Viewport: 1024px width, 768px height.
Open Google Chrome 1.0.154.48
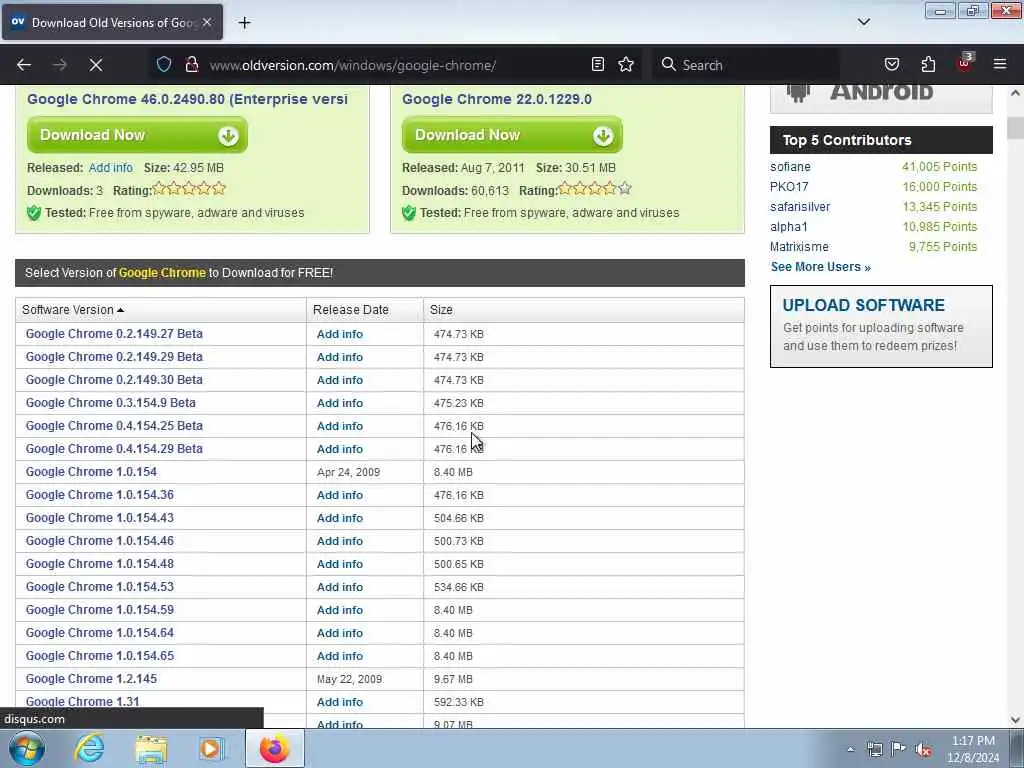pos(100,564)
